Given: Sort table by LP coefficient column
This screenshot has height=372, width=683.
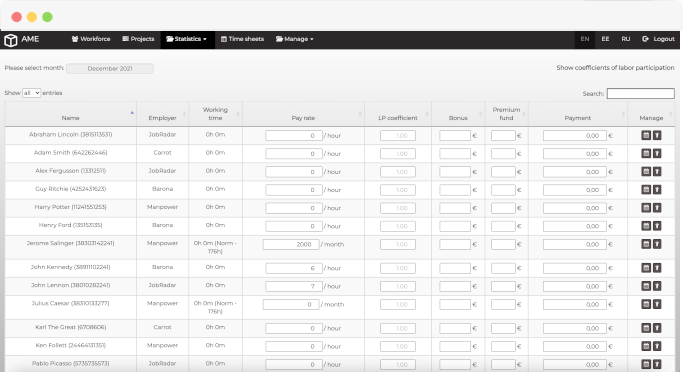Looking at the screenshot, I should pos(398,114).
